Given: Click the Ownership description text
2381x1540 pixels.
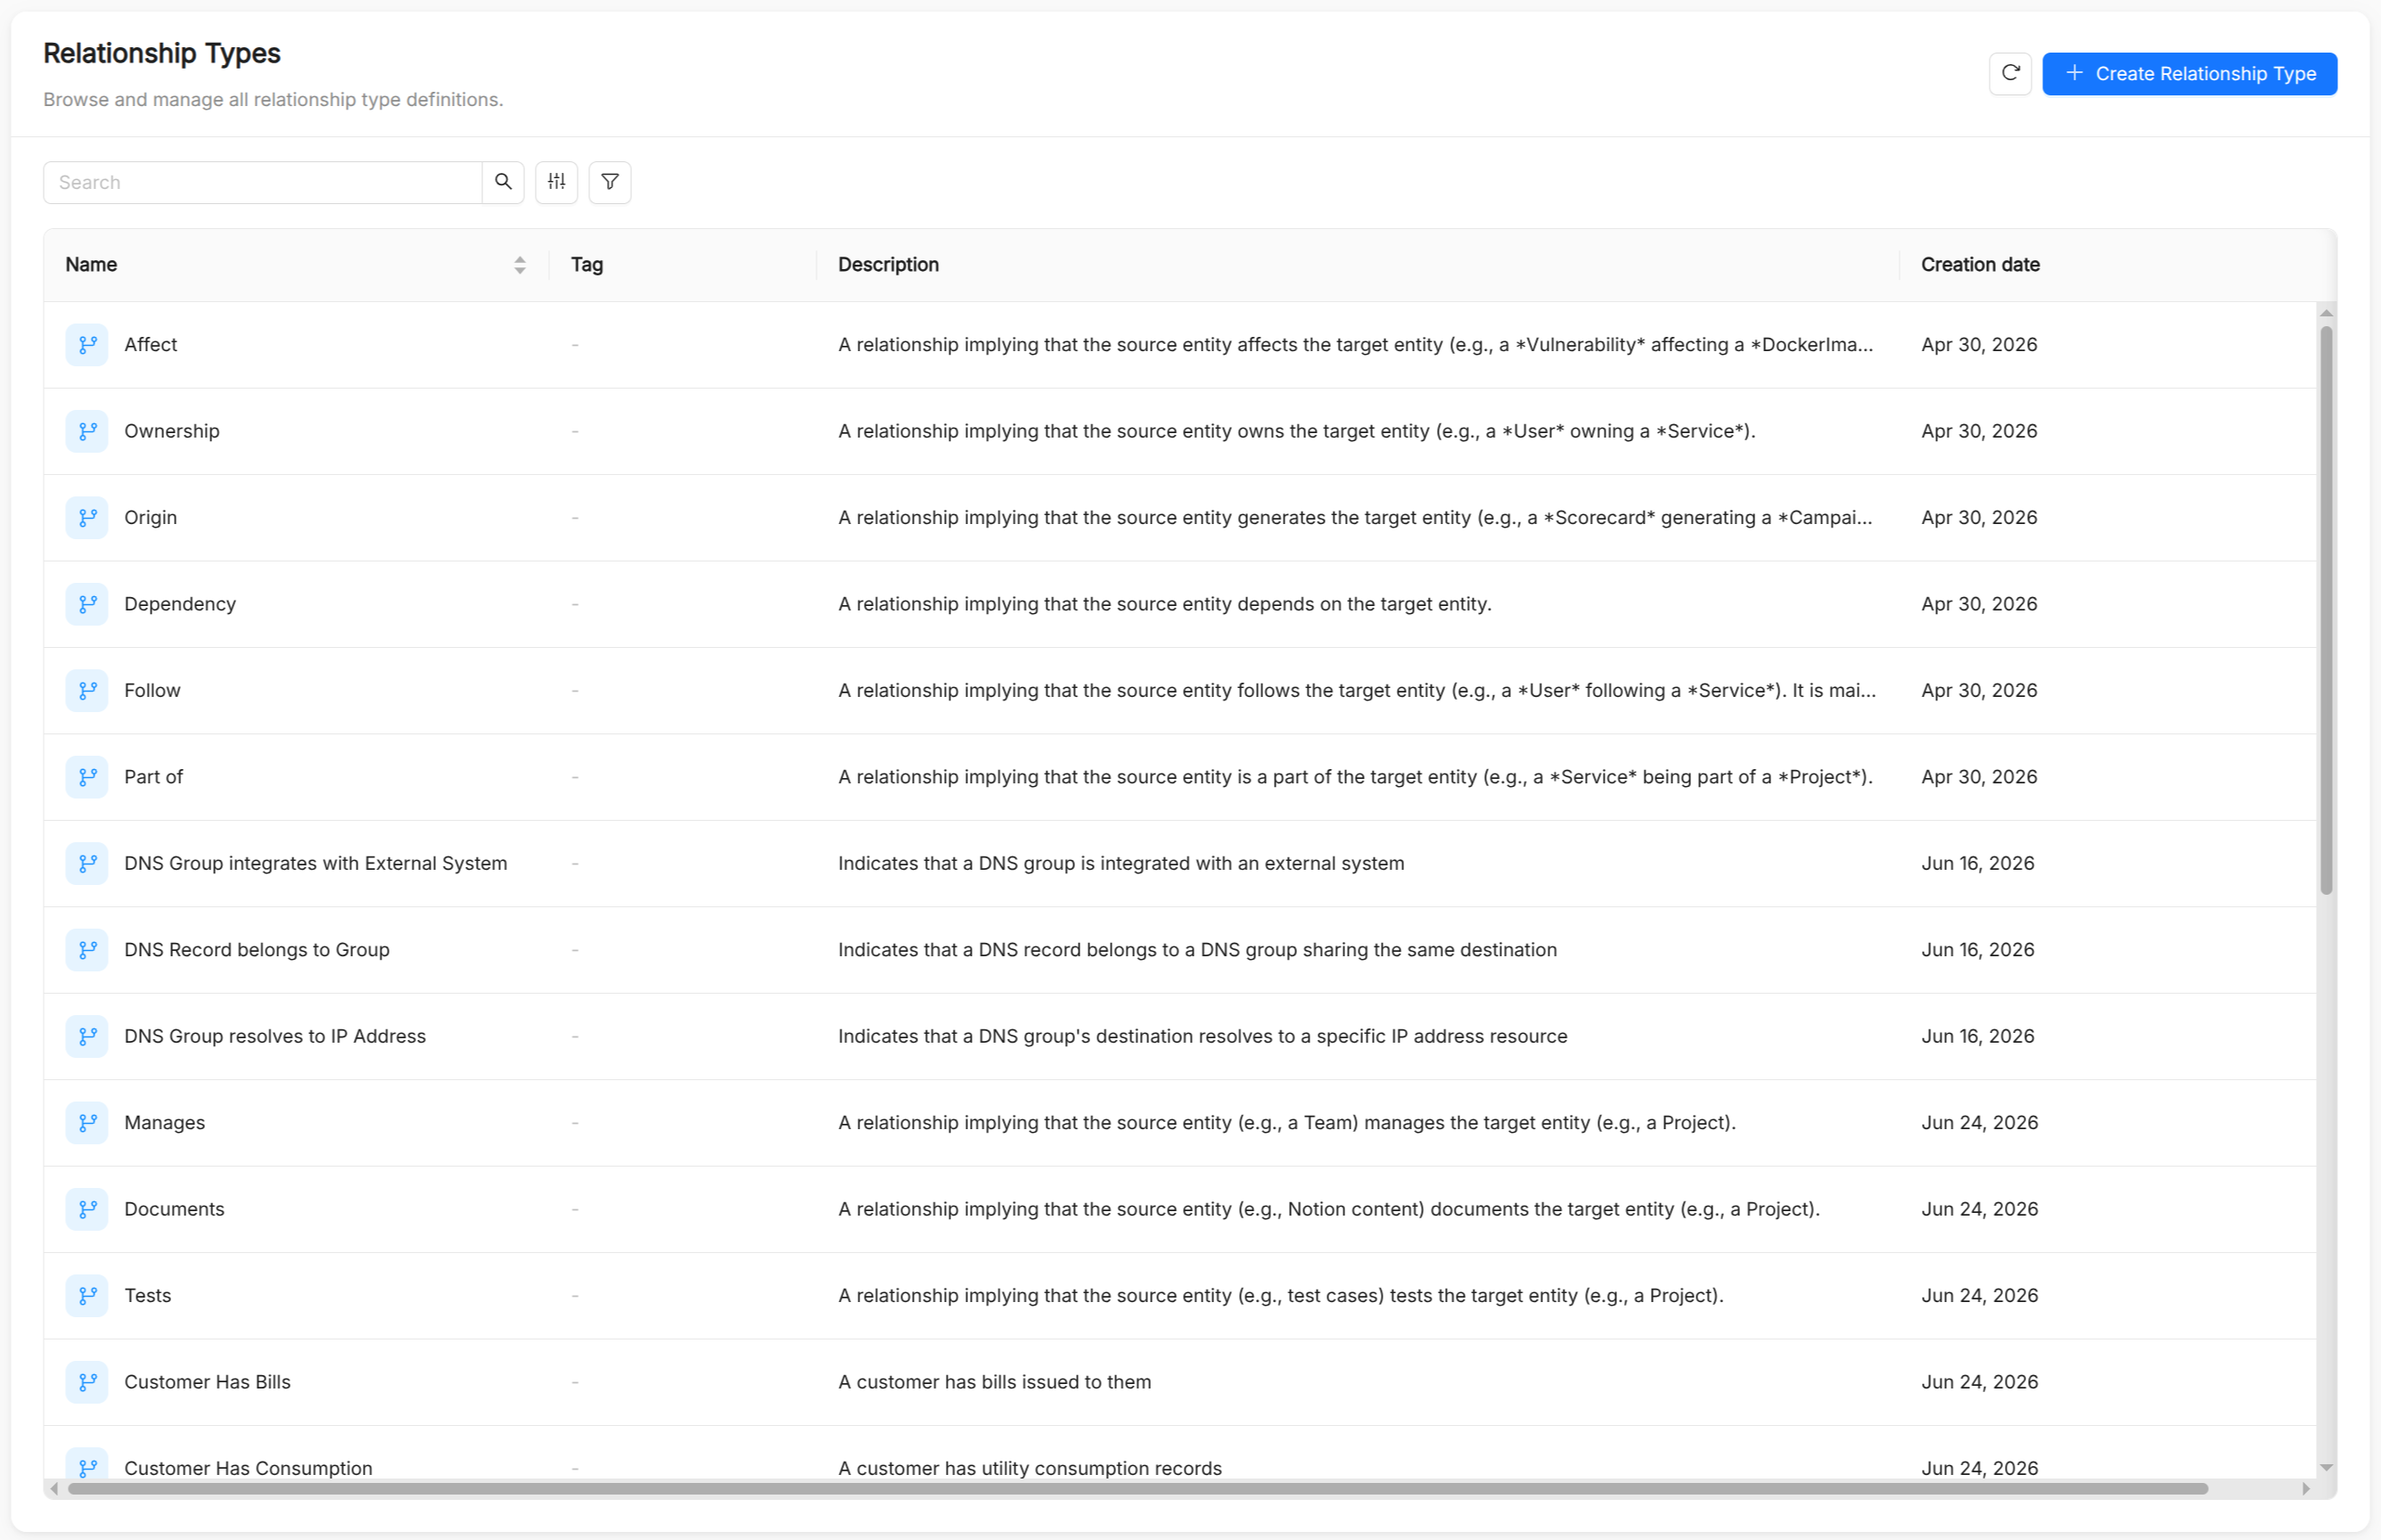Looking at the screenshot, I should [1296, 431].
